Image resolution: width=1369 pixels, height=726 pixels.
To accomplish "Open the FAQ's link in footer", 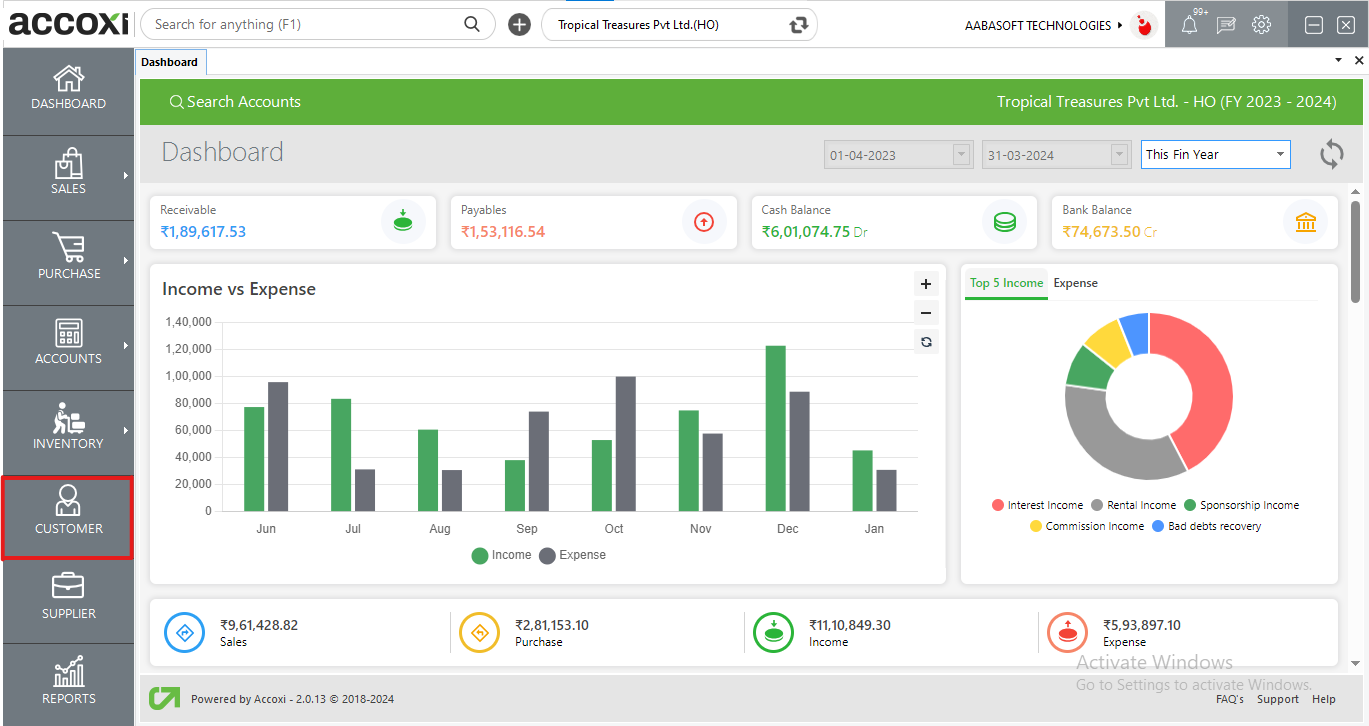I will [x=1230, y=699].
